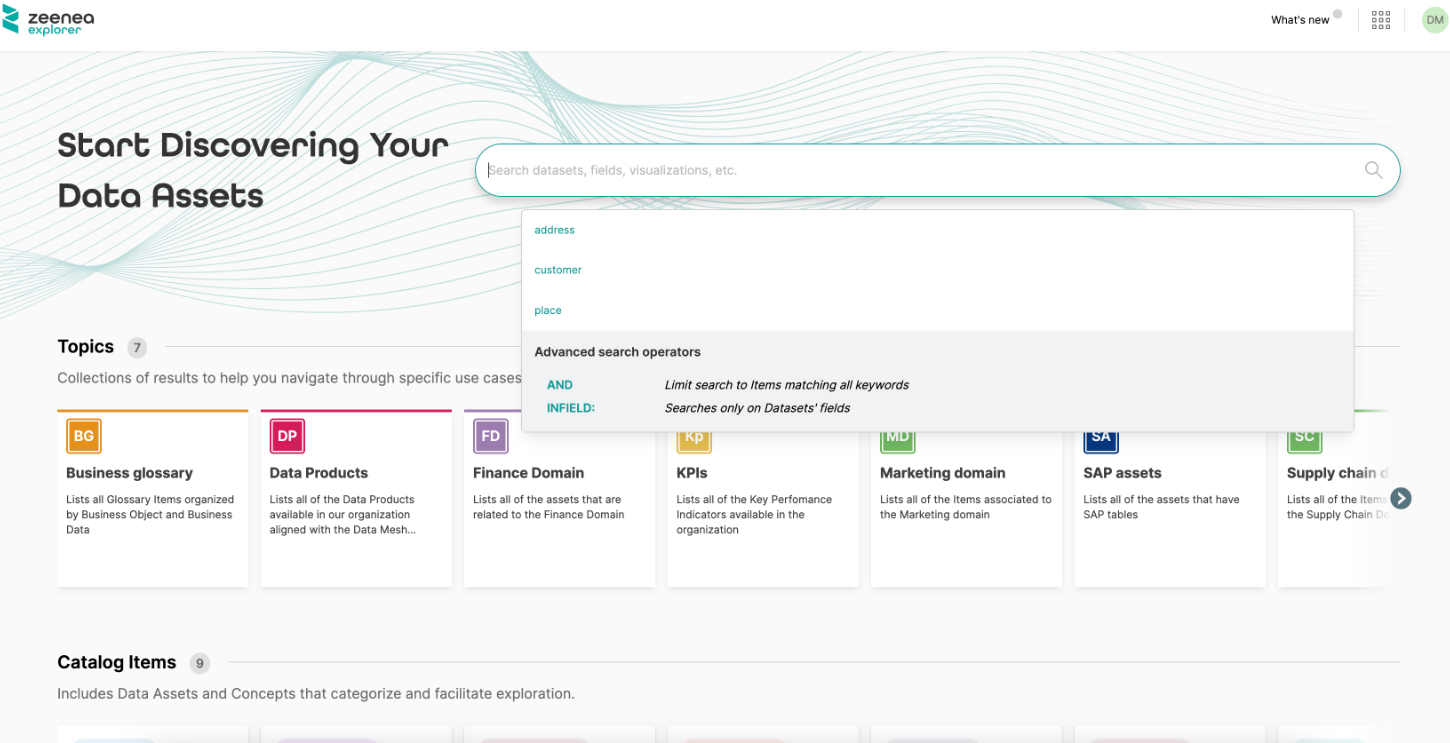Click the SA SAP assets icon
1450x743 pixels.
(x=1101, y=439)
